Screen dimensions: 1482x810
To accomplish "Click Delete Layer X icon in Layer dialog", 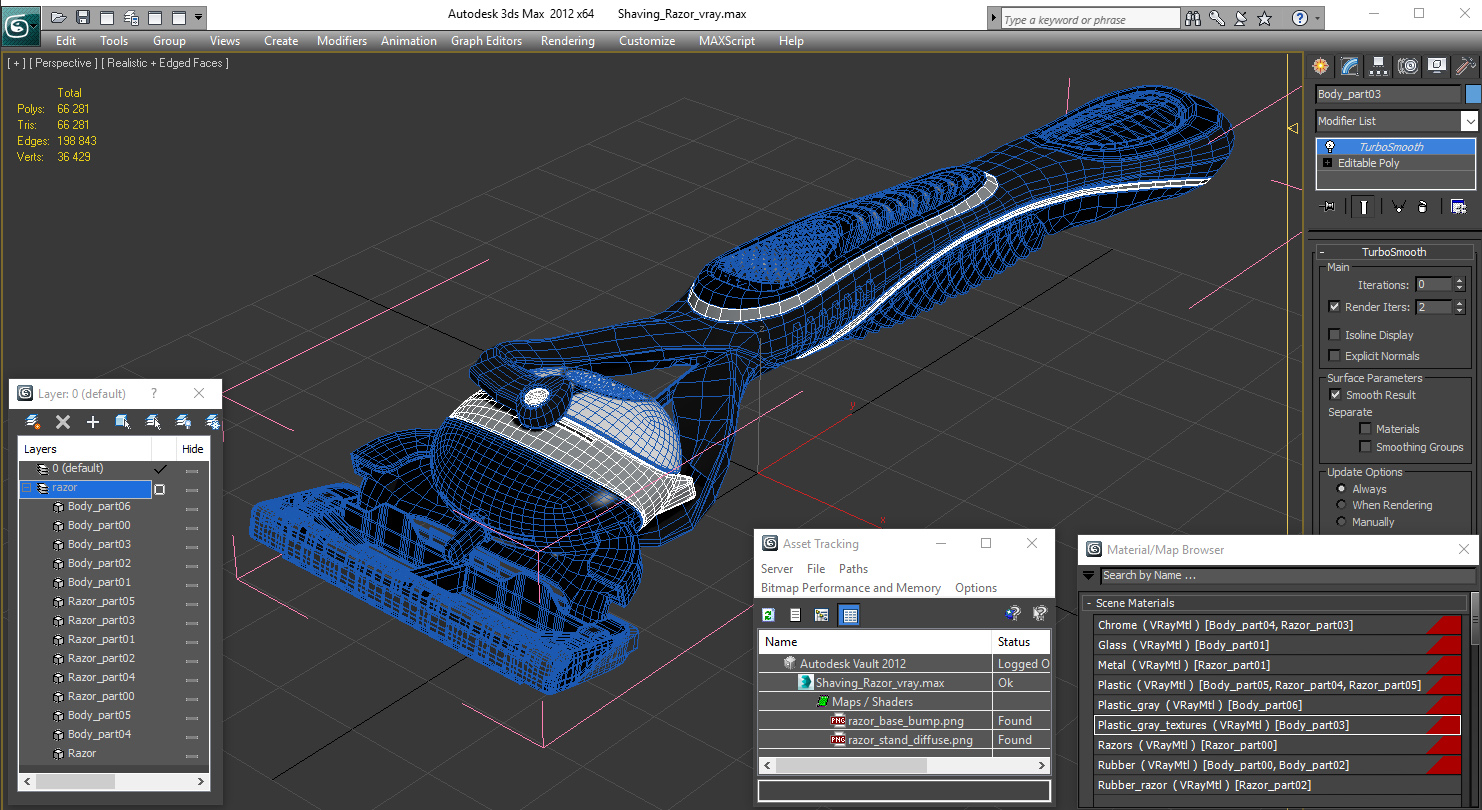I will click(x=63, y=422).
